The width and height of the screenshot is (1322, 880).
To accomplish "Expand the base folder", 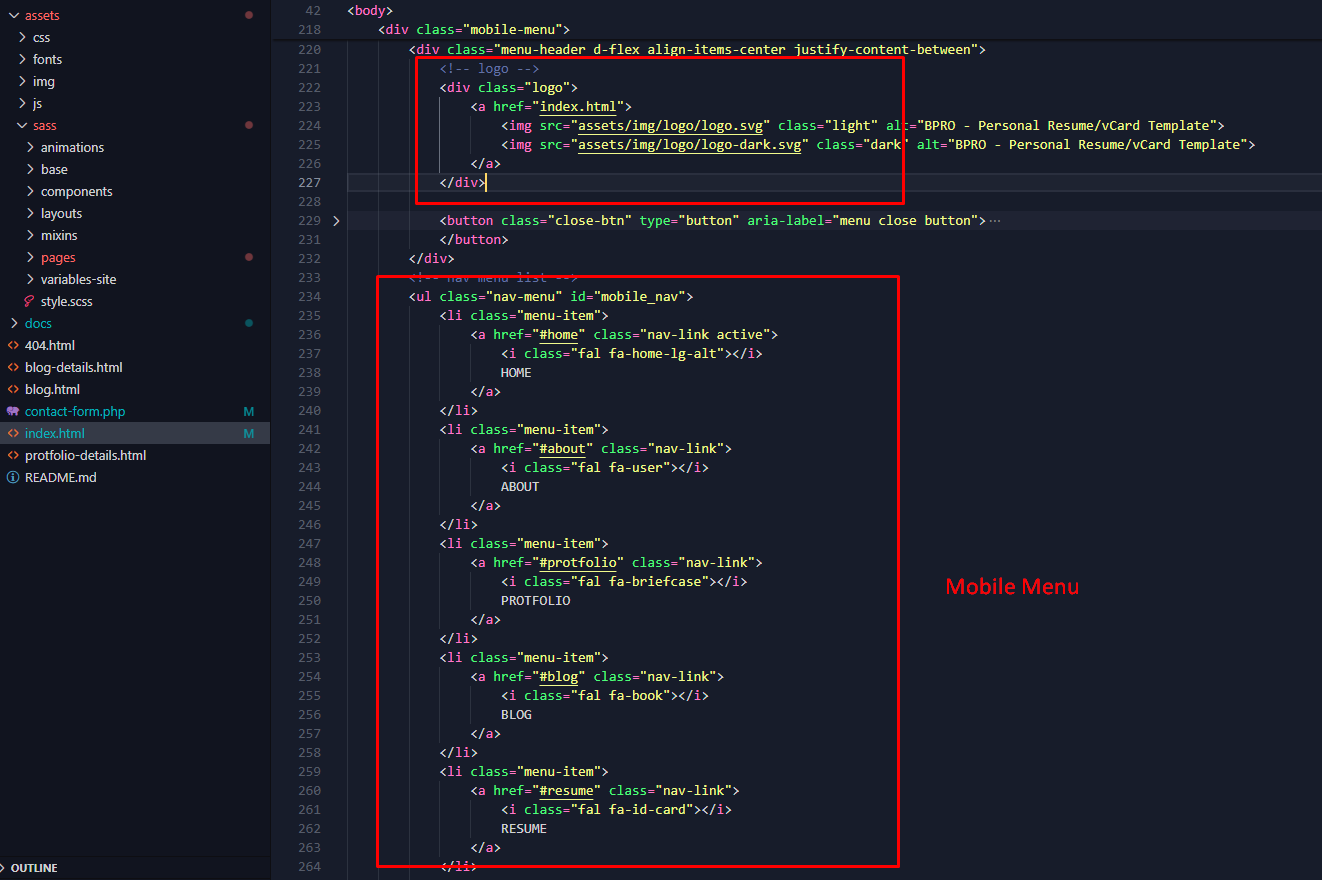I will (x=31, y=169).
